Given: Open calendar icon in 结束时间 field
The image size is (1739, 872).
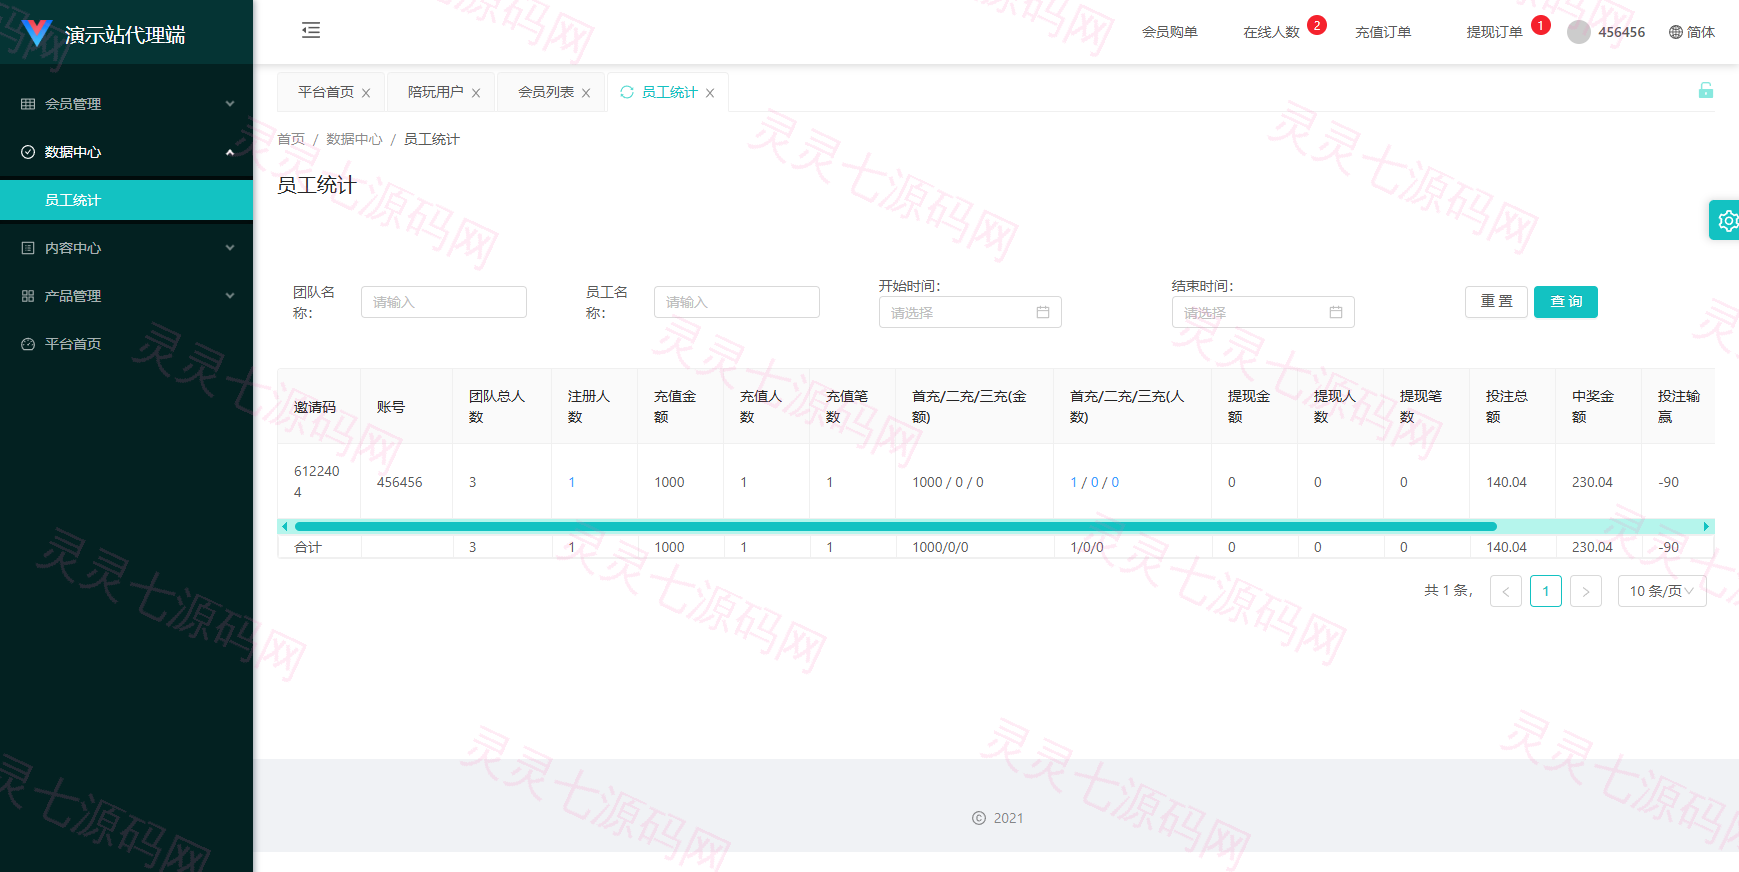Looking at the screenshot, I should pos(1336,312).
